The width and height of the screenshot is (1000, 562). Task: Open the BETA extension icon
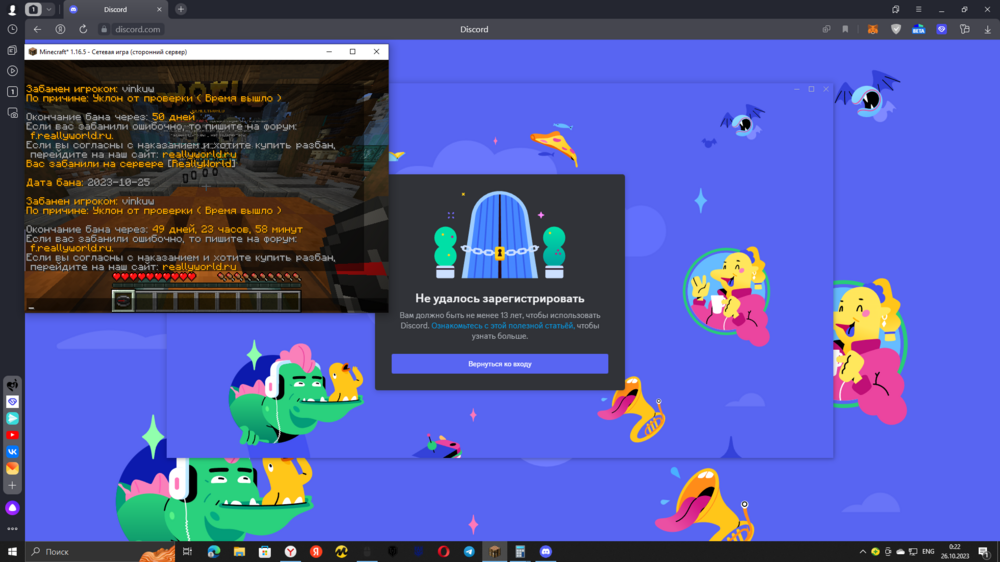pyautogui.click(x=918, y=29)
